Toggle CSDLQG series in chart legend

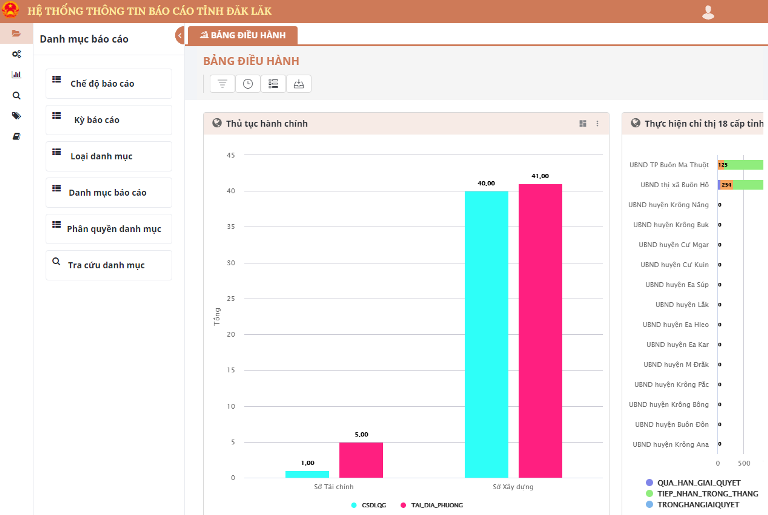pos(367,505)
